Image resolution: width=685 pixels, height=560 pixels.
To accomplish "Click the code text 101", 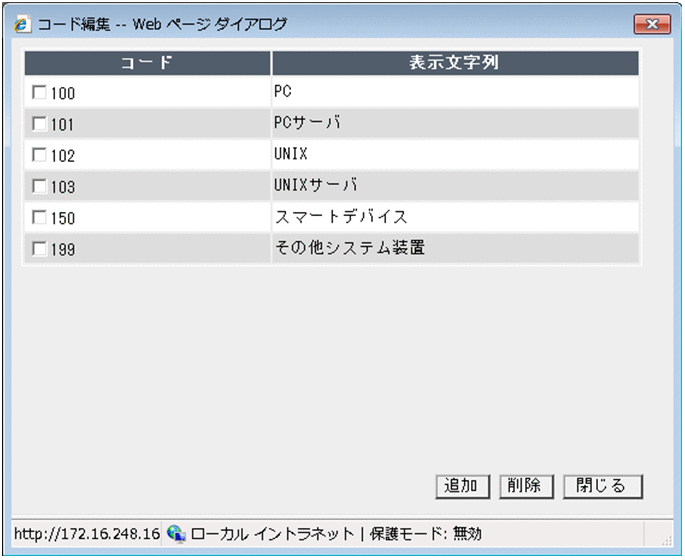I will click(x=62, y=125).
